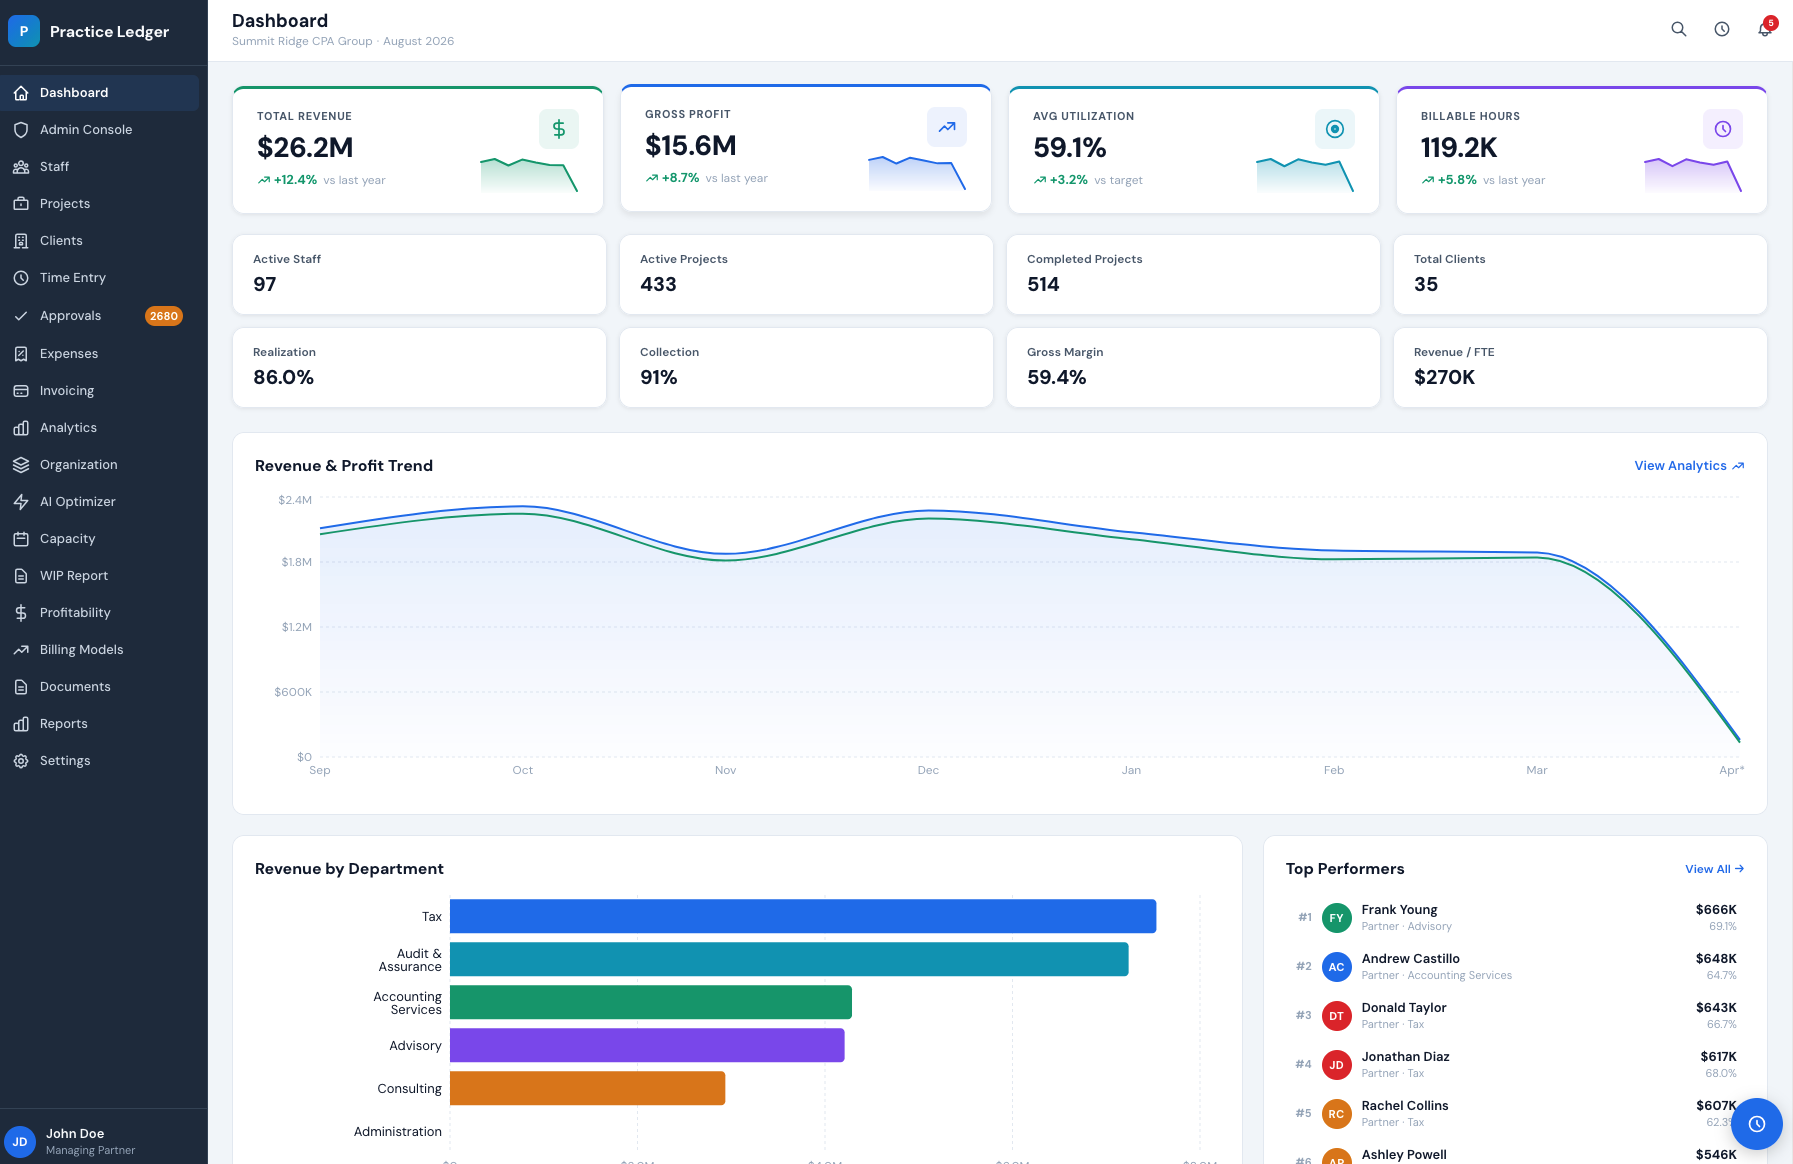The width and height of the screenshot is (1793, 1164).
Task: Click the Organization layers icon
Action: pos(21,465)
